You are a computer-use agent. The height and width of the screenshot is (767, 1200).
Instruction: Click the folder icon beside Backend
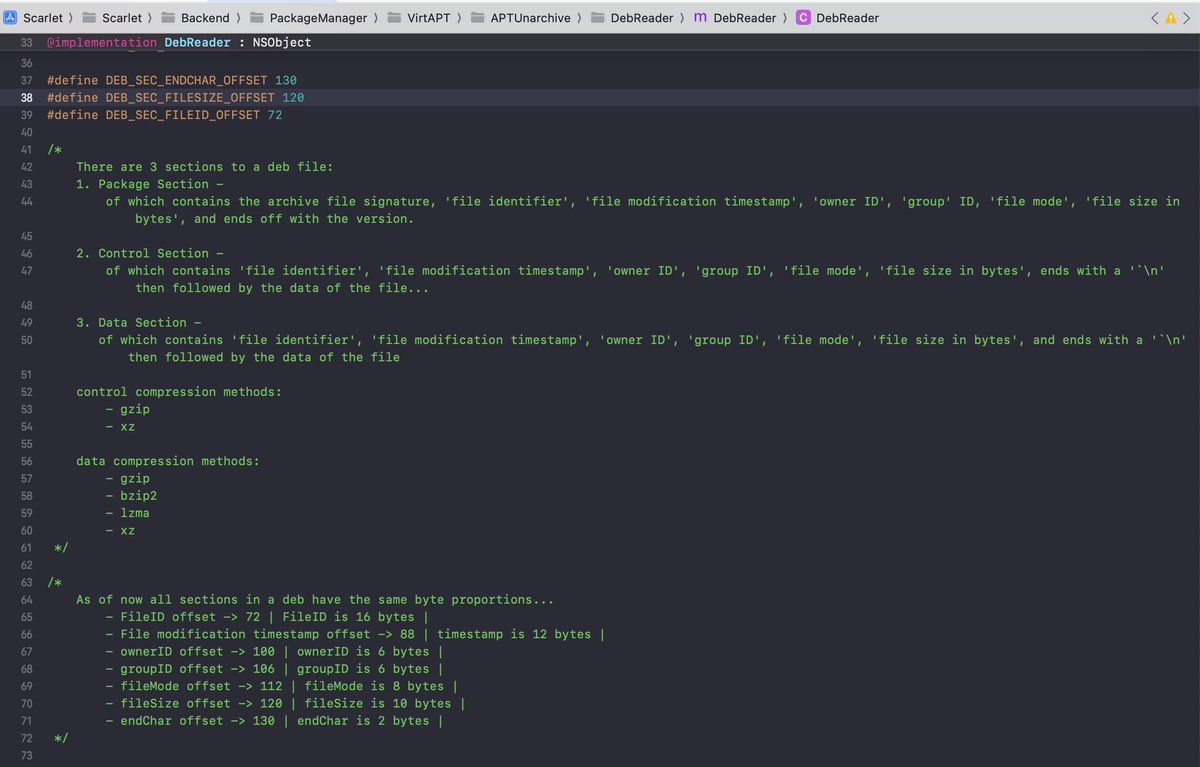(x=167, y=17)
